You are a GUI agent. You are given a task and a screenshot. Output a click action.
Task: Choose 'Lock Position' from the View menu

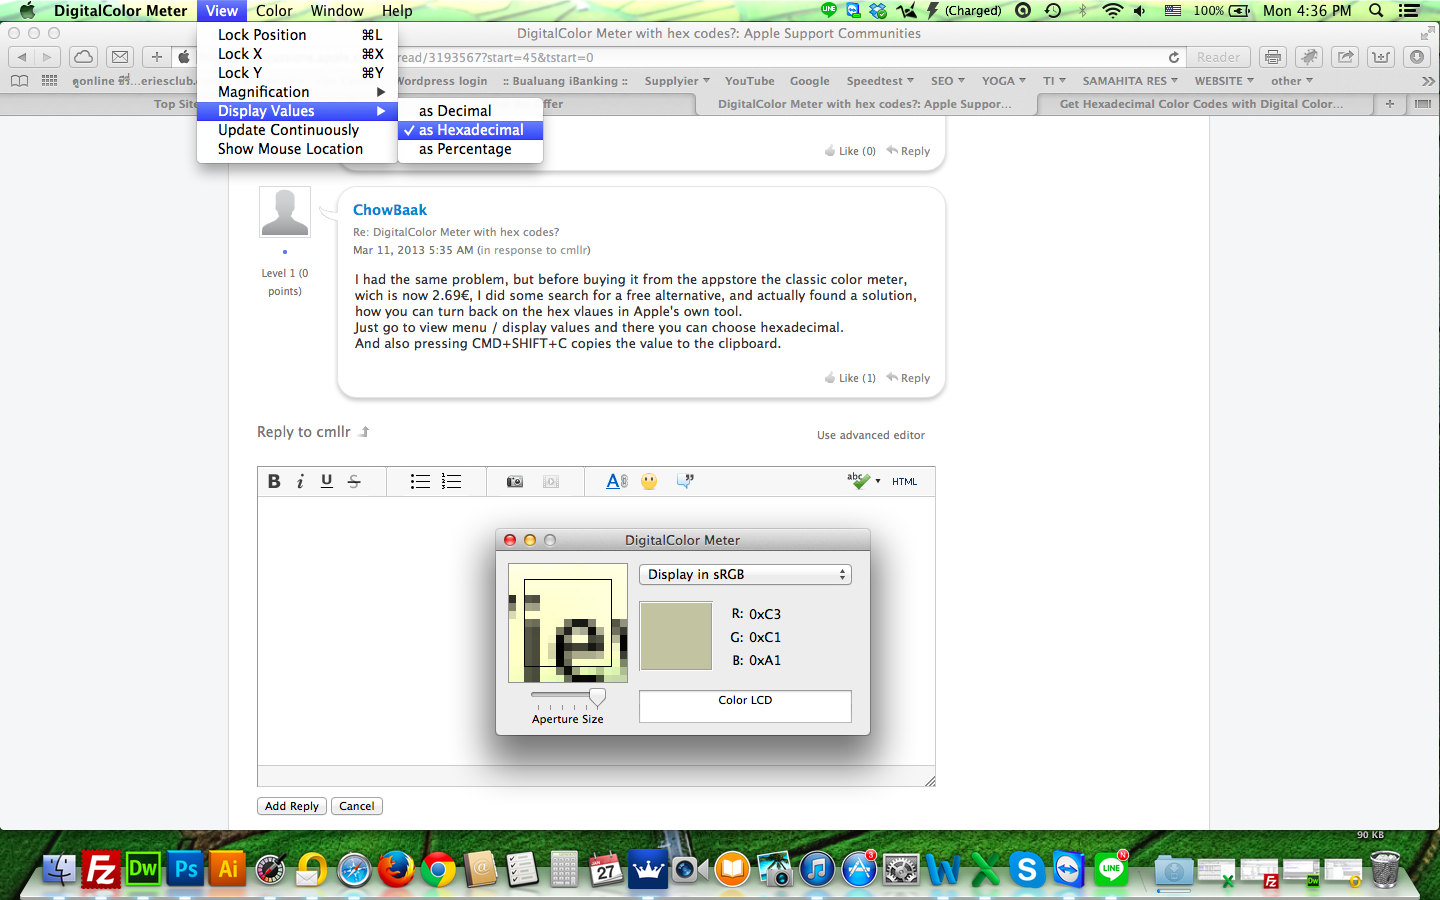(x=297, y=35)
